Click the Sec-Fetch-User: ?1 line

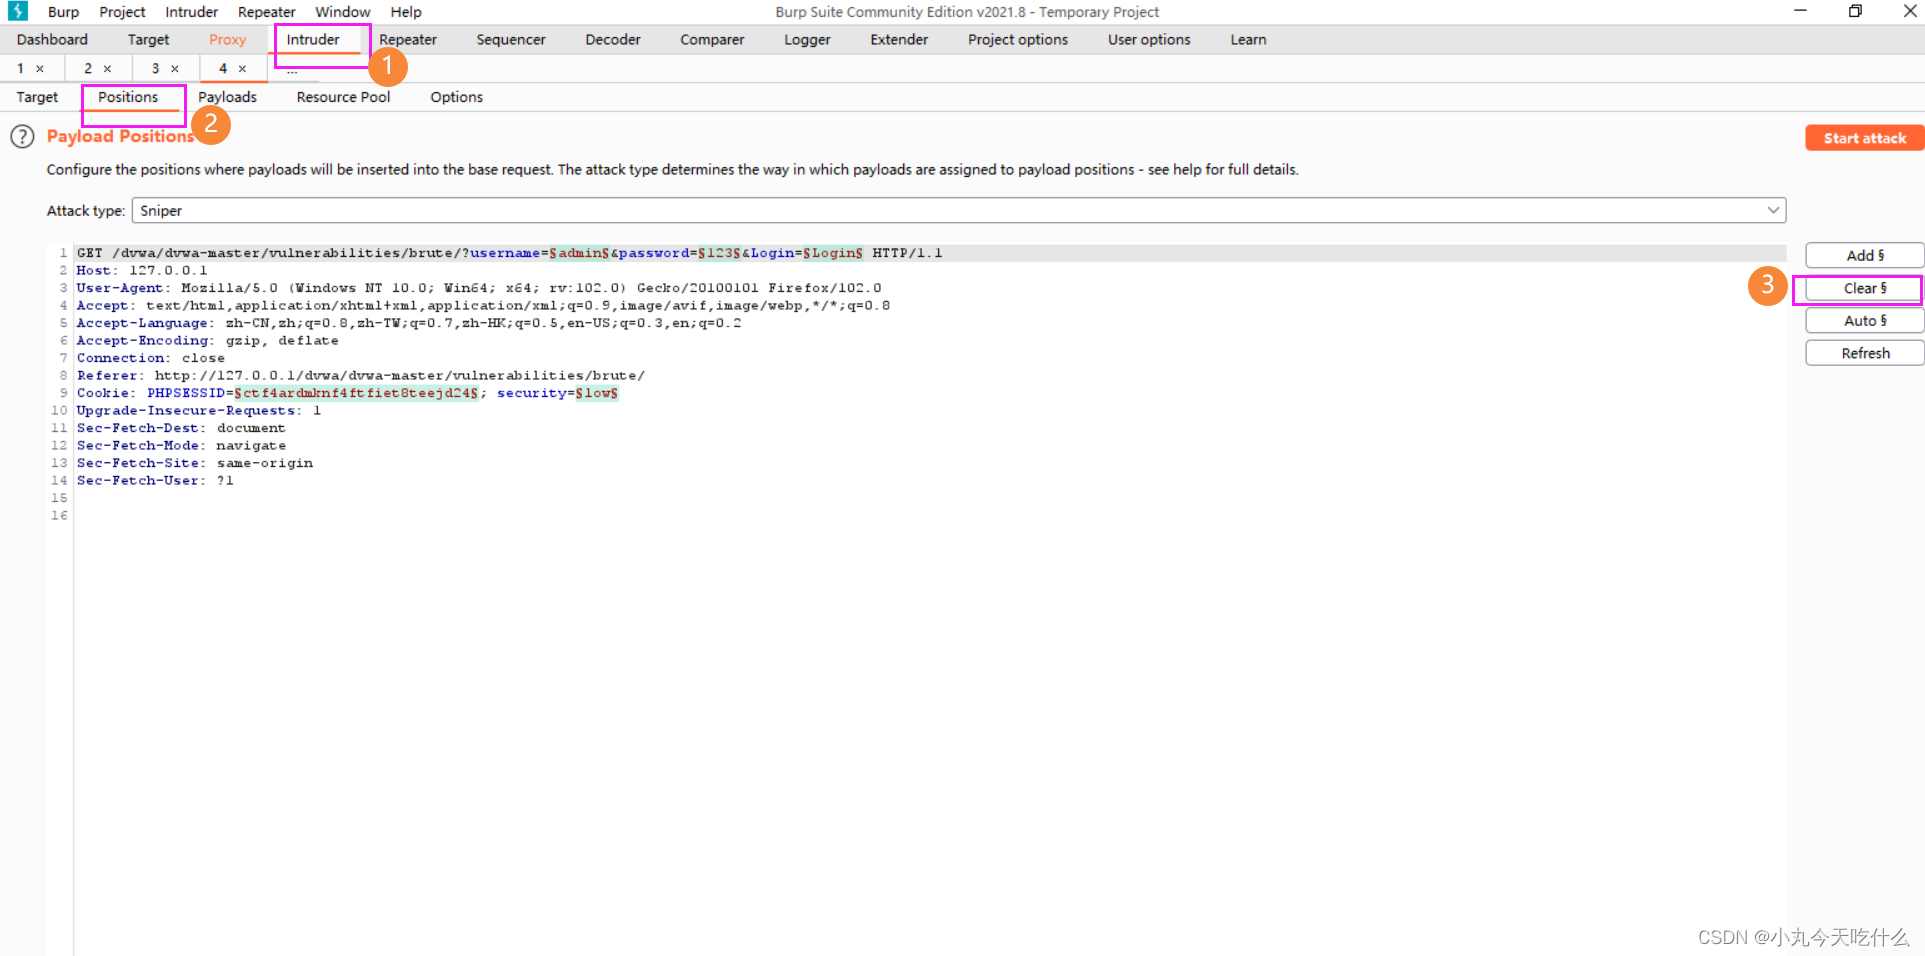tap(155, 481)
